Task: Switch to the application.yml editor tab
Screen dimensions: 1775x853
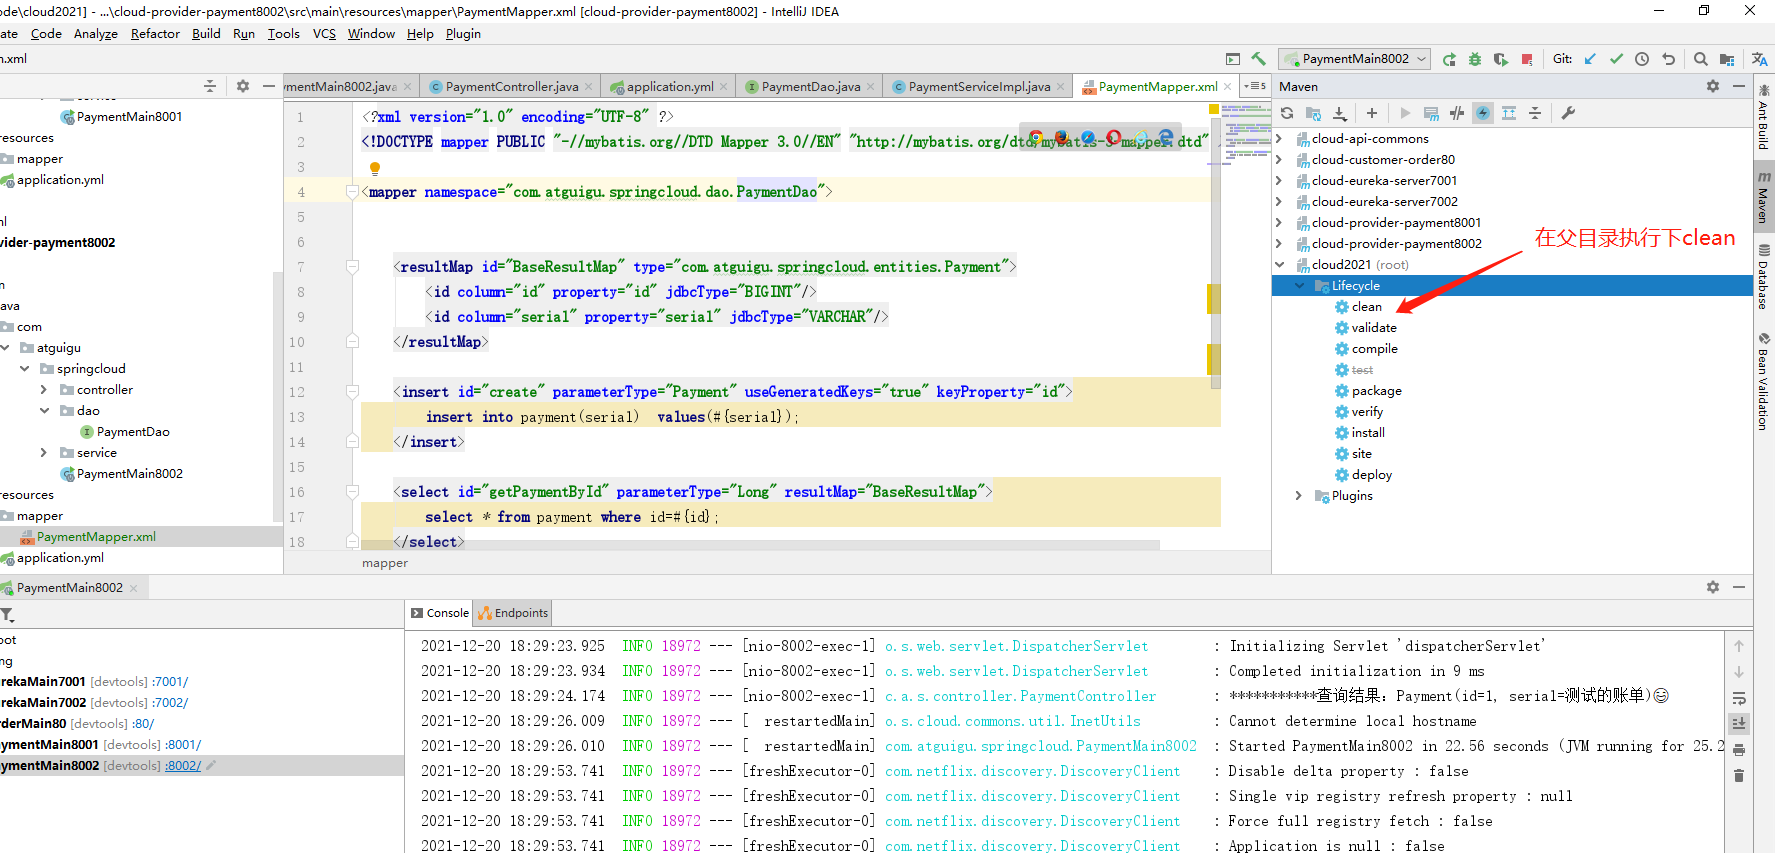Action: click(669, 86)
